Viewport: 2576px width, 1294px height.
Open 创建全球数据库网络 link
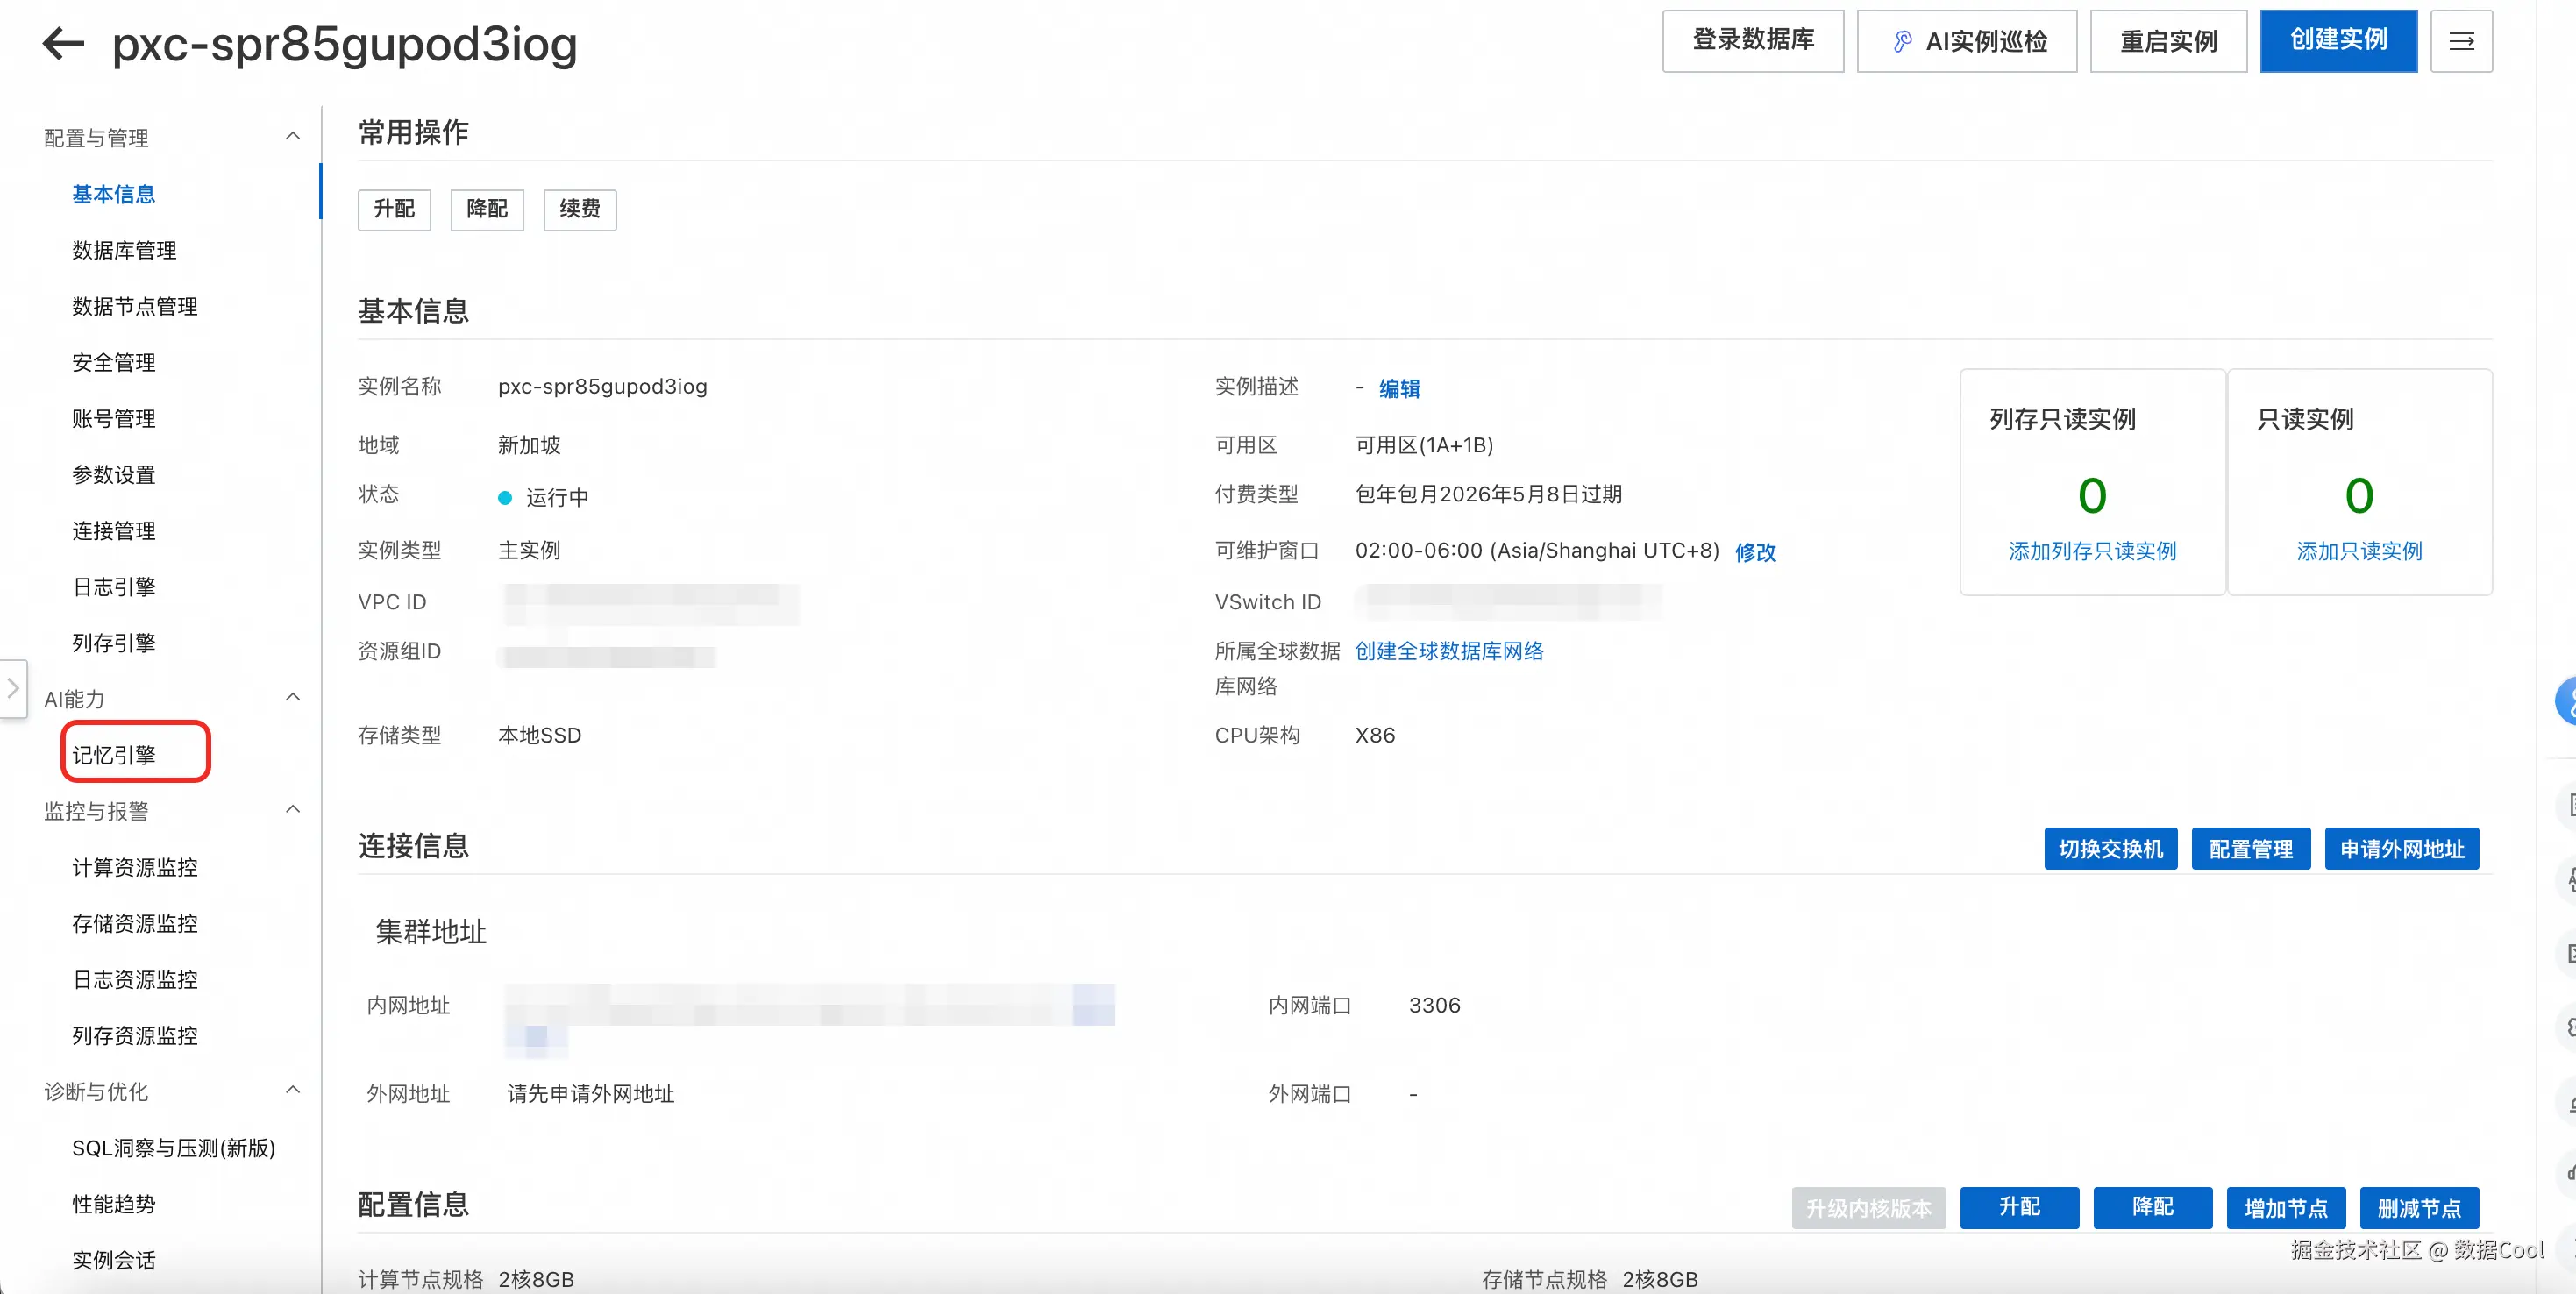(1449, 651)
